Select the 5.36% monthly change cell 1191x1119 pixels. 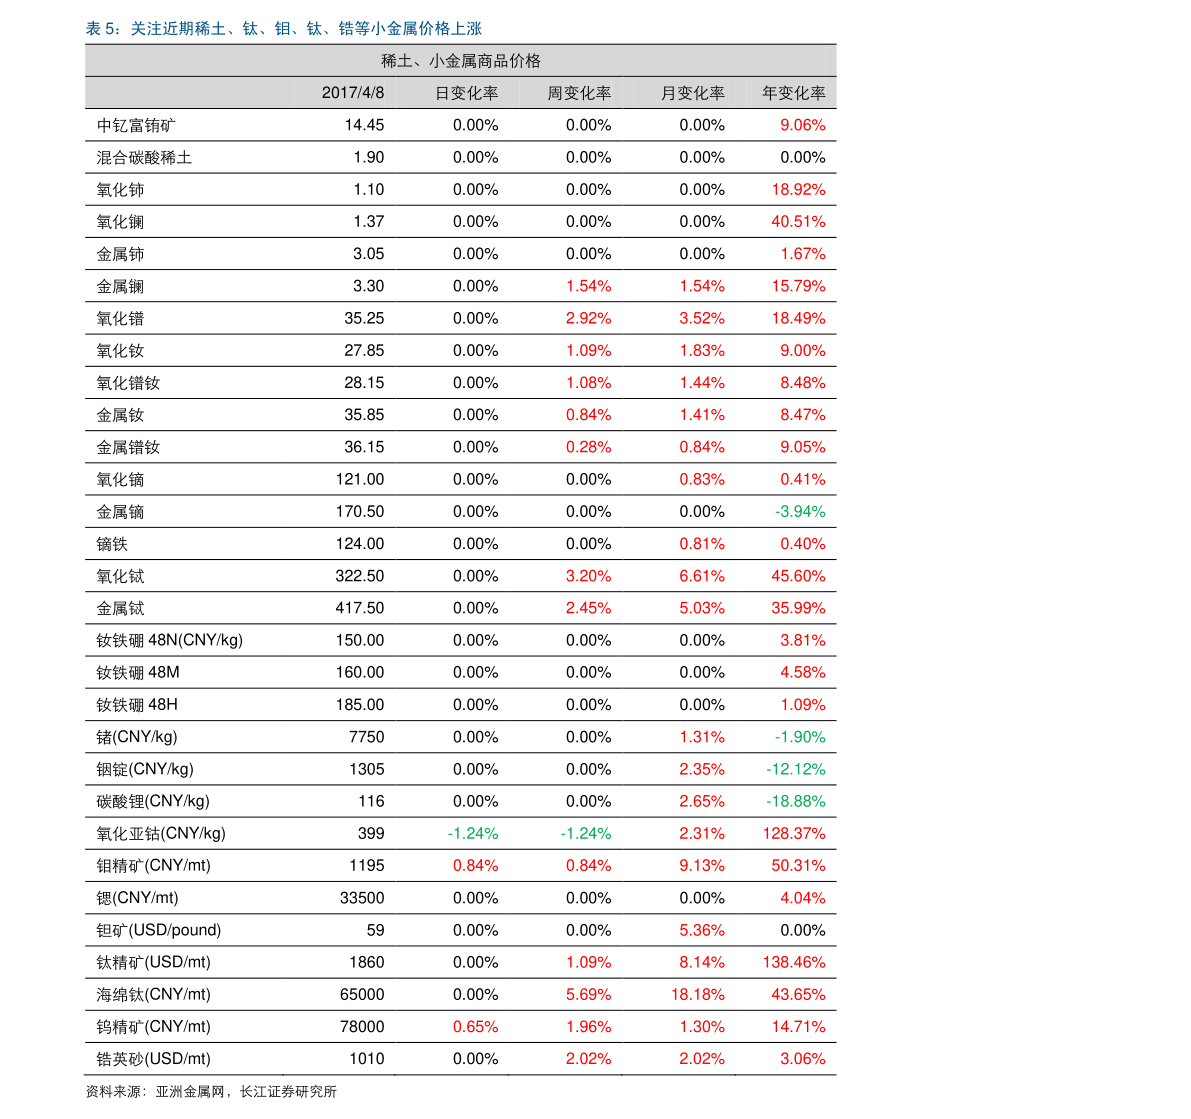click(x=701, y=930)
